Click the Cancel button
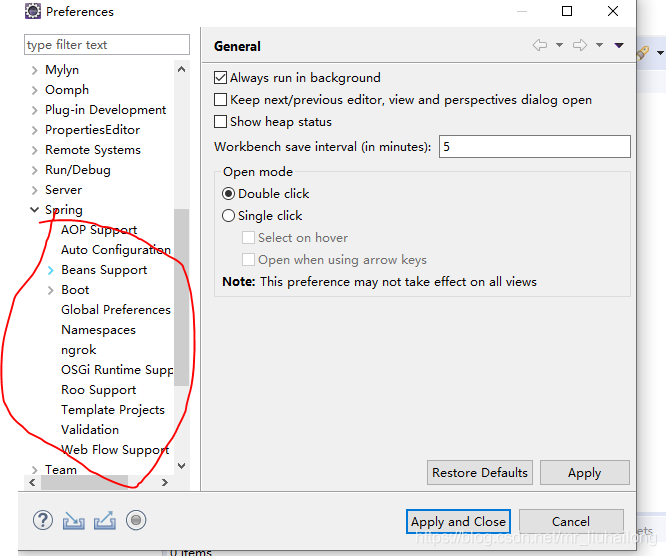 [571, 522]
